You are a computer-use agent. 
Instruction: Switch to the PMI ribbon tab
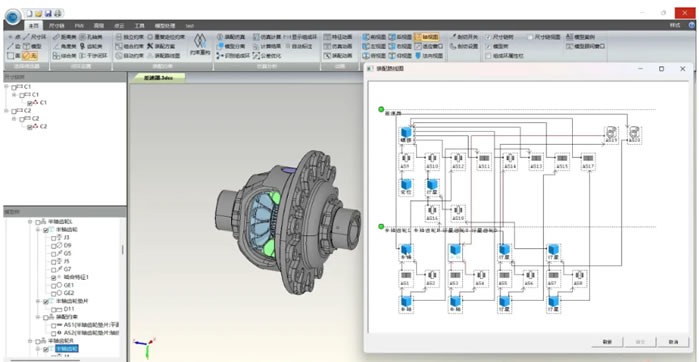click(x=79, y=26)
